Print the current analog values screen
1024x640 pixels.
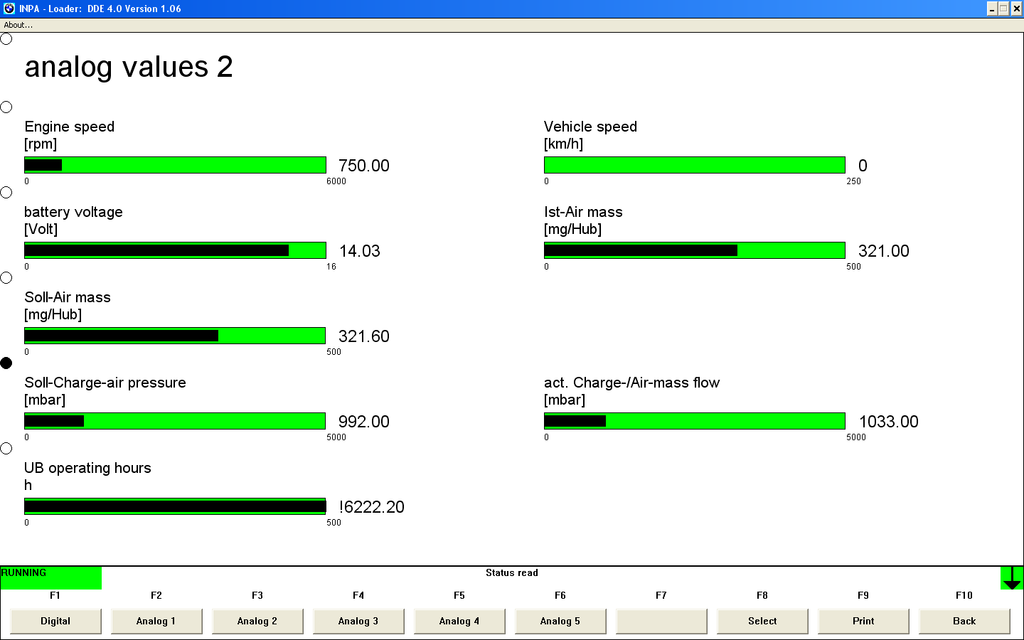(x=863, y=621)
